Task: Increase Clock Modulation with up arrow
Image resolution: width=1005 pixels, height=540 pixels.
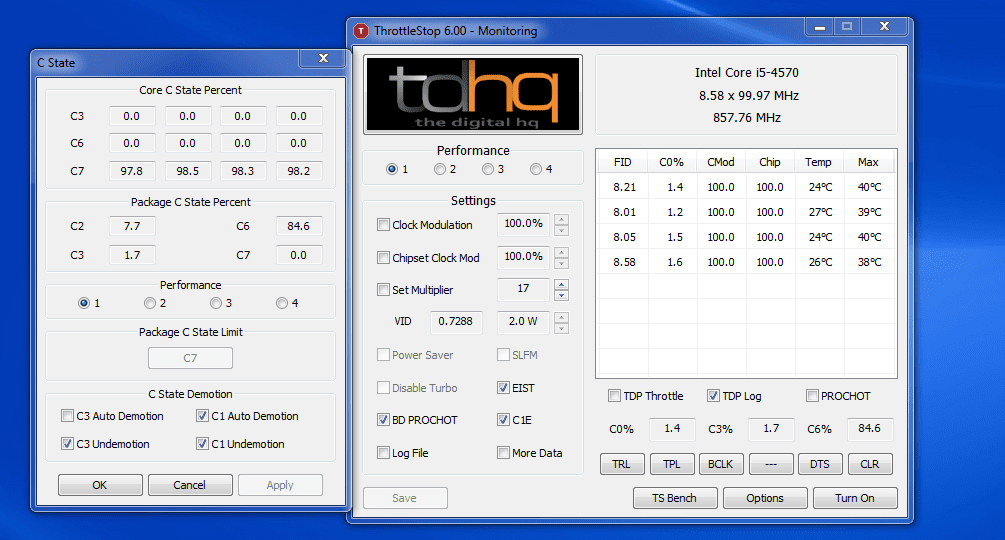Action: click(561, 219)
